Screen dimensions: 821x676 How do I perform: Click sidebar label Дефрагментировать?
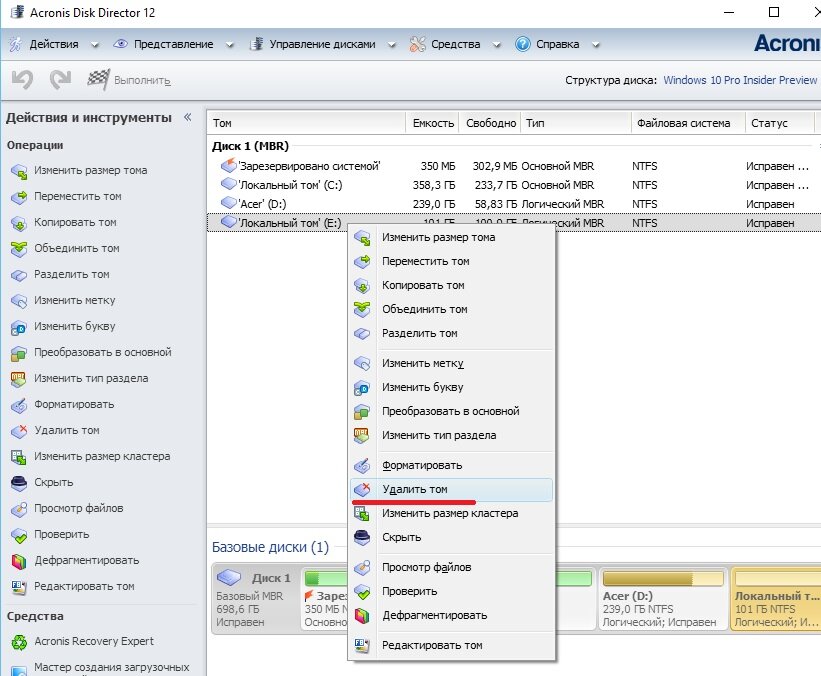(86, 560)
